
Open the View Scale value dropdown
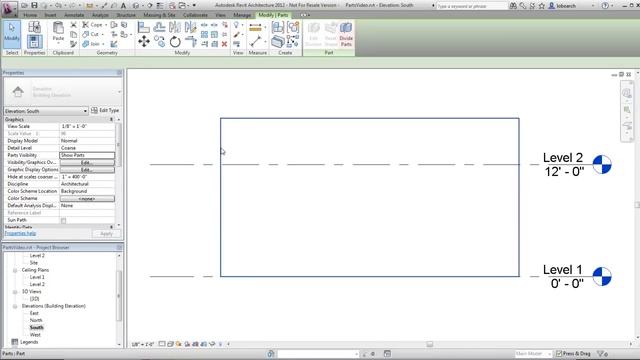click(x=87, y=127)
